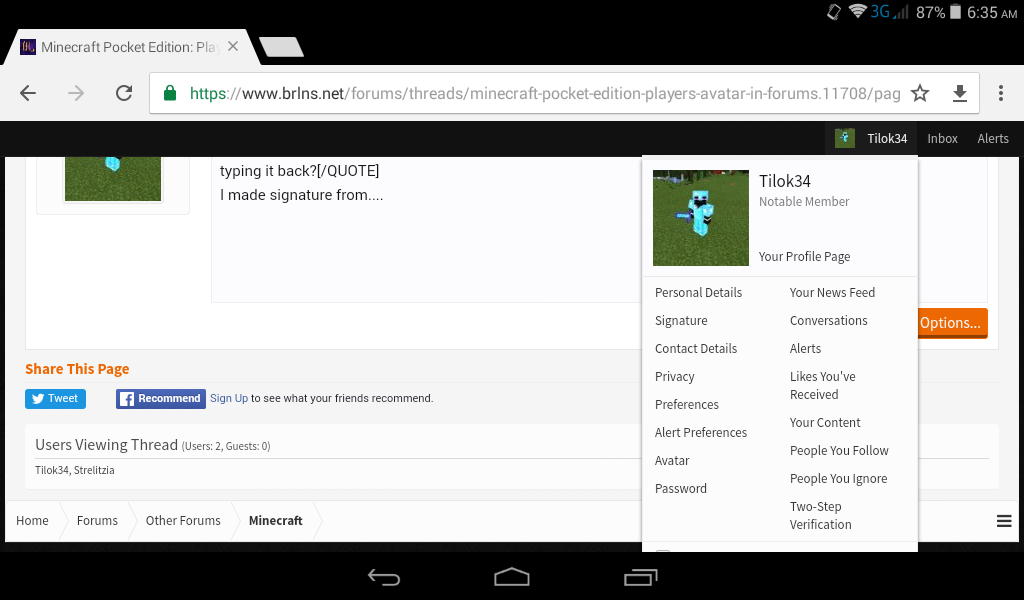Tap Android recent apps button

(x=640, y=577)
